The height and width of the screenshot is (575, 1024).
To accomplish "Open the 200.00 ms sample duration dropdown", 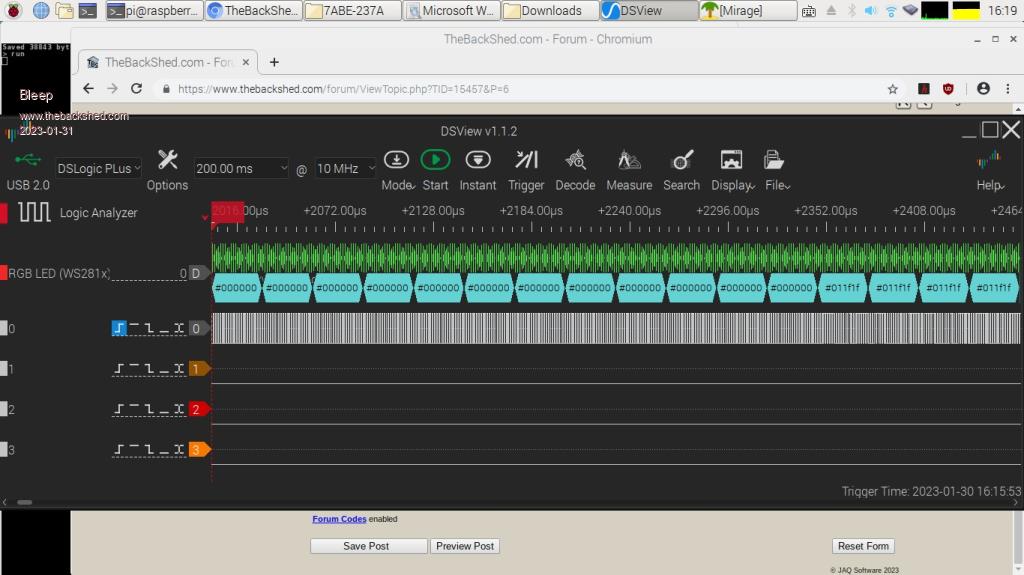I will (x=241, y=169).
